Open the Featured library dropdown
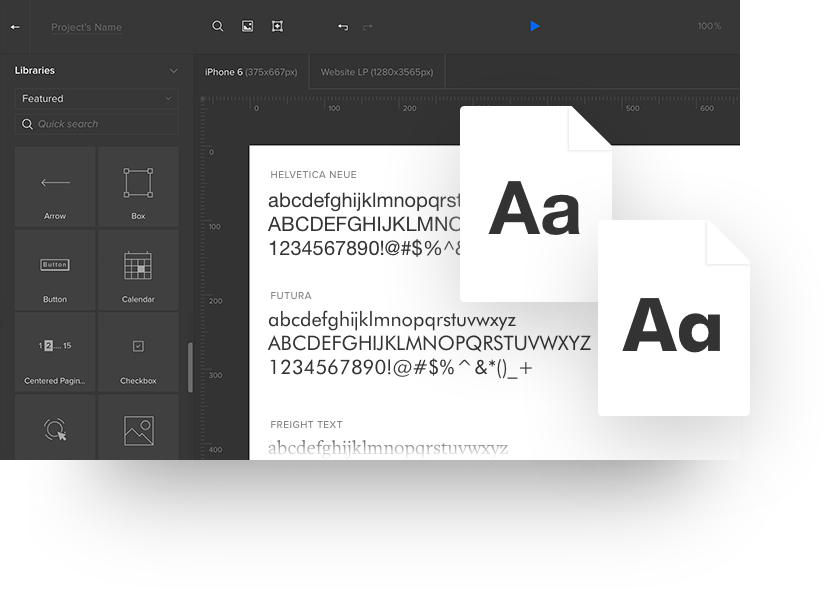This screenshot has width=825, height=590. pyautogui.click(x=96, y=99)
